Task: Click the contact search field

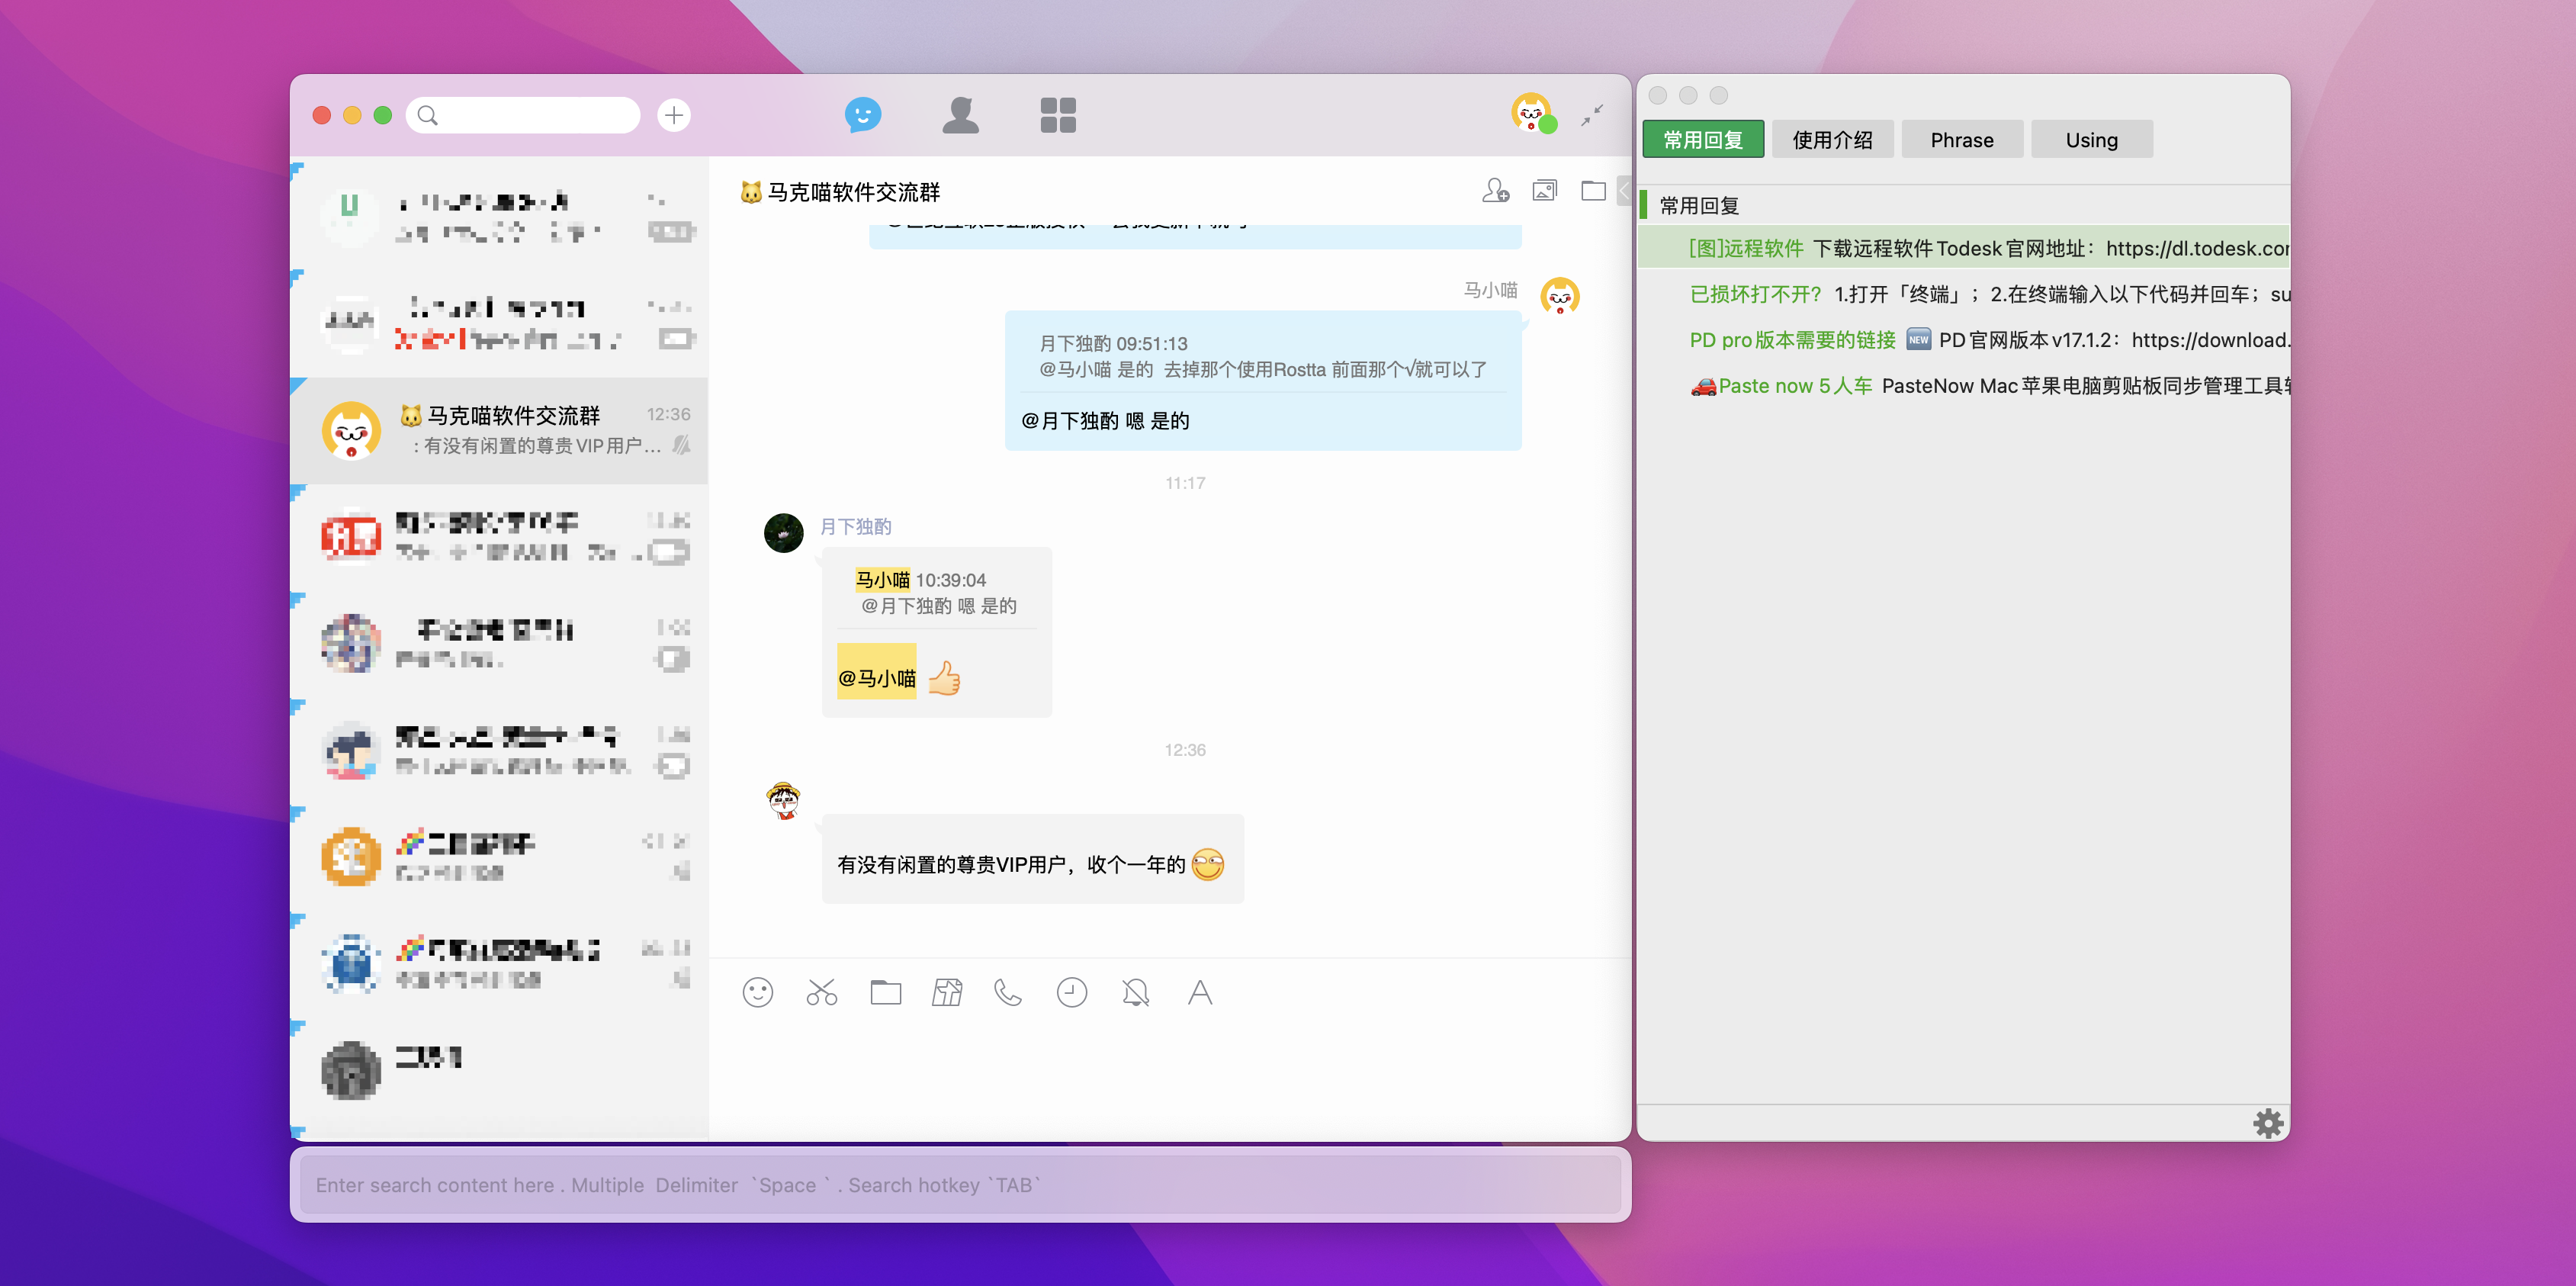Action: tap(523, 115)
